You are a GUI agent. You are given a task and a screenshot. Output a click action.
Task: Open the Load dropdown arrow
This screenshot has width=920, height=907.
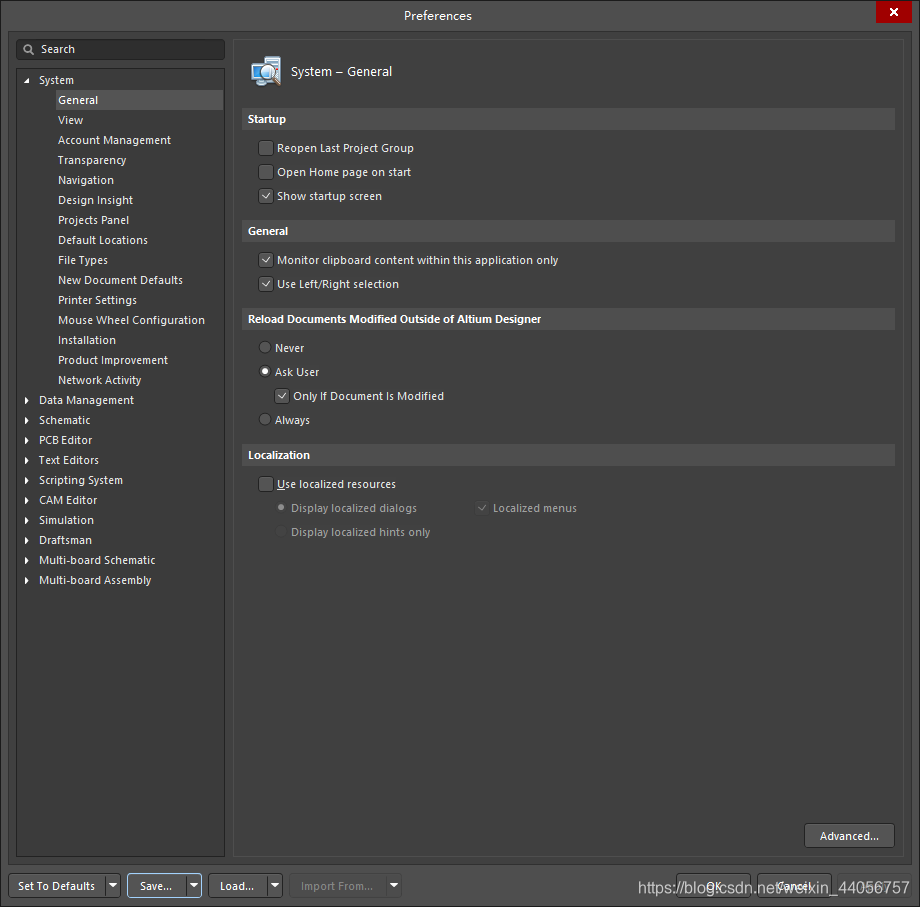pos(275,885)
